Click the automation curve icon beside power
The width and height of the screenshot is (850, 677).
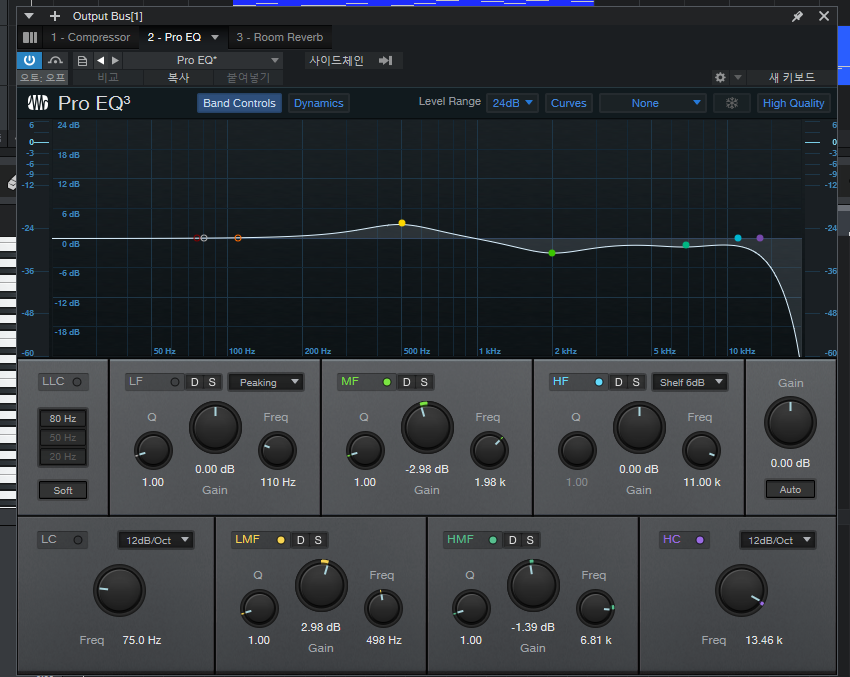click(x=55, y=60)
